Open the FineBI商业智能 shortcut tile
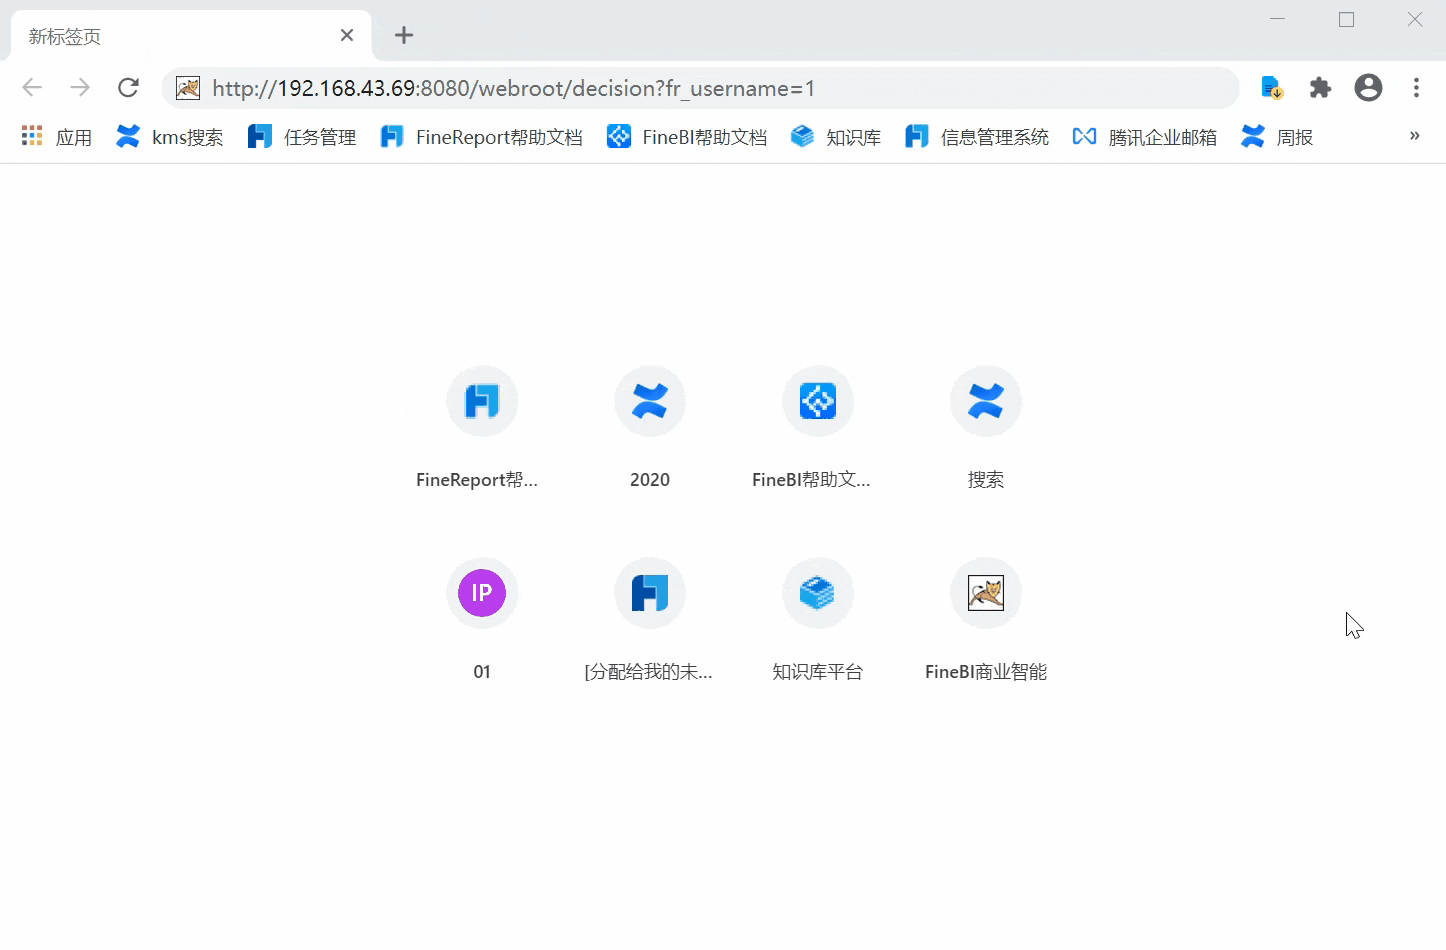The image size is (1446, 950). [x=986, y=620]
